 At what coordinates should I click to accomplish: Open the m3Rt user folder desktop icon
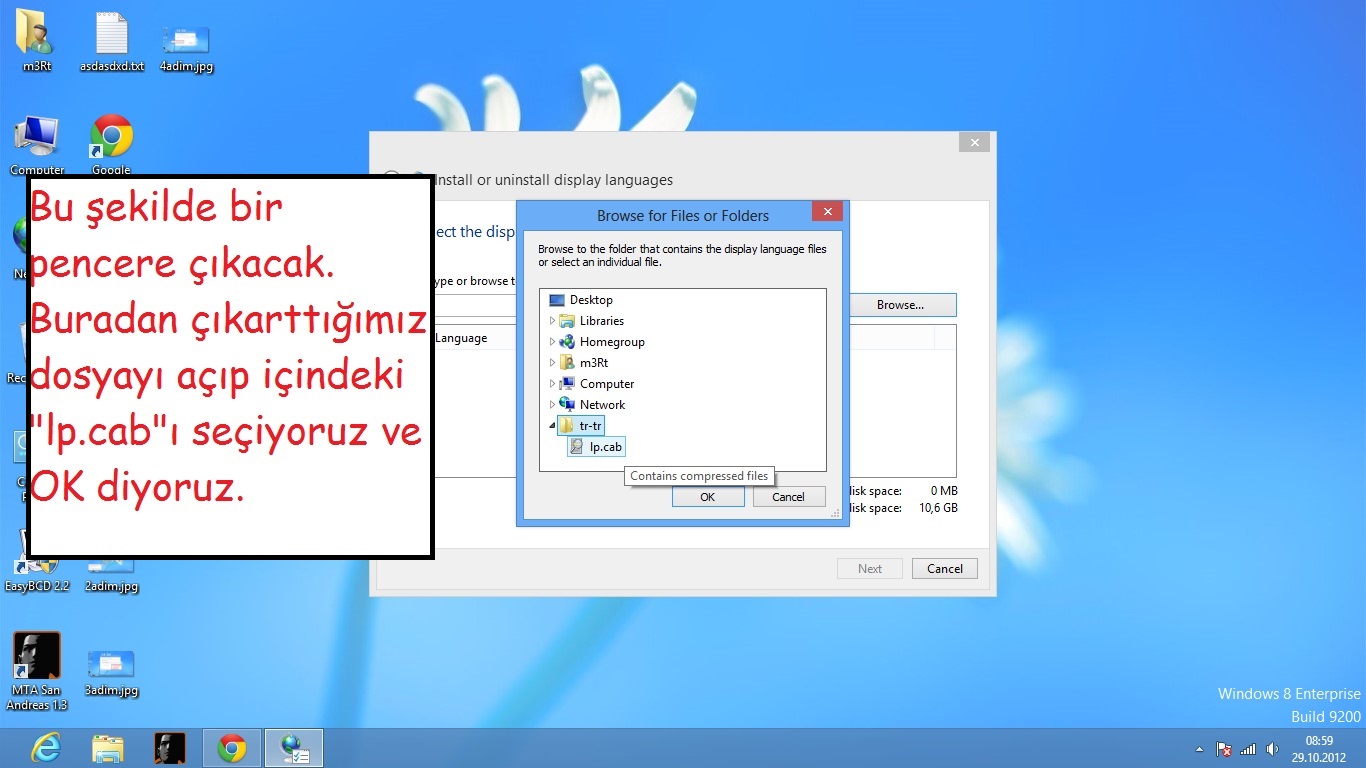[x=37, y=40]
